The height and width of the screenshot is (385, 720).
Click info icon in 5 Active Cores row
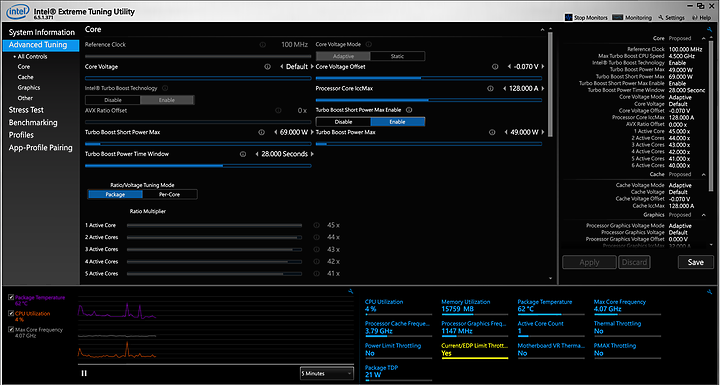point(316,273)
